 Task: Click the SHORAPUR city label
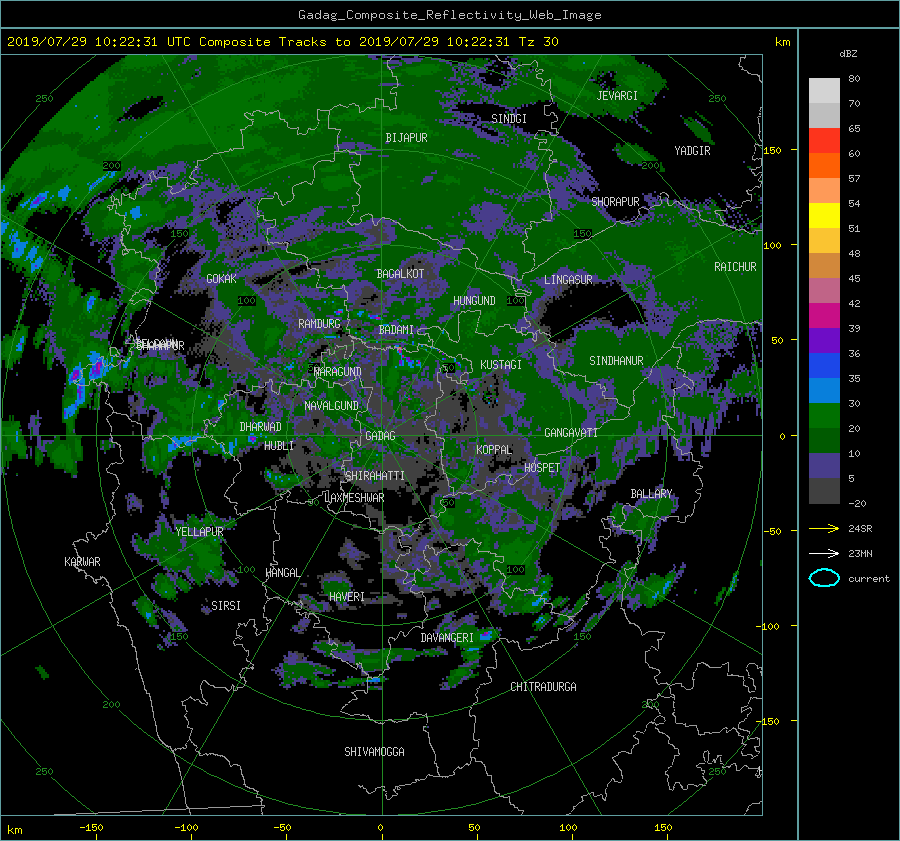tap(615, 202)
